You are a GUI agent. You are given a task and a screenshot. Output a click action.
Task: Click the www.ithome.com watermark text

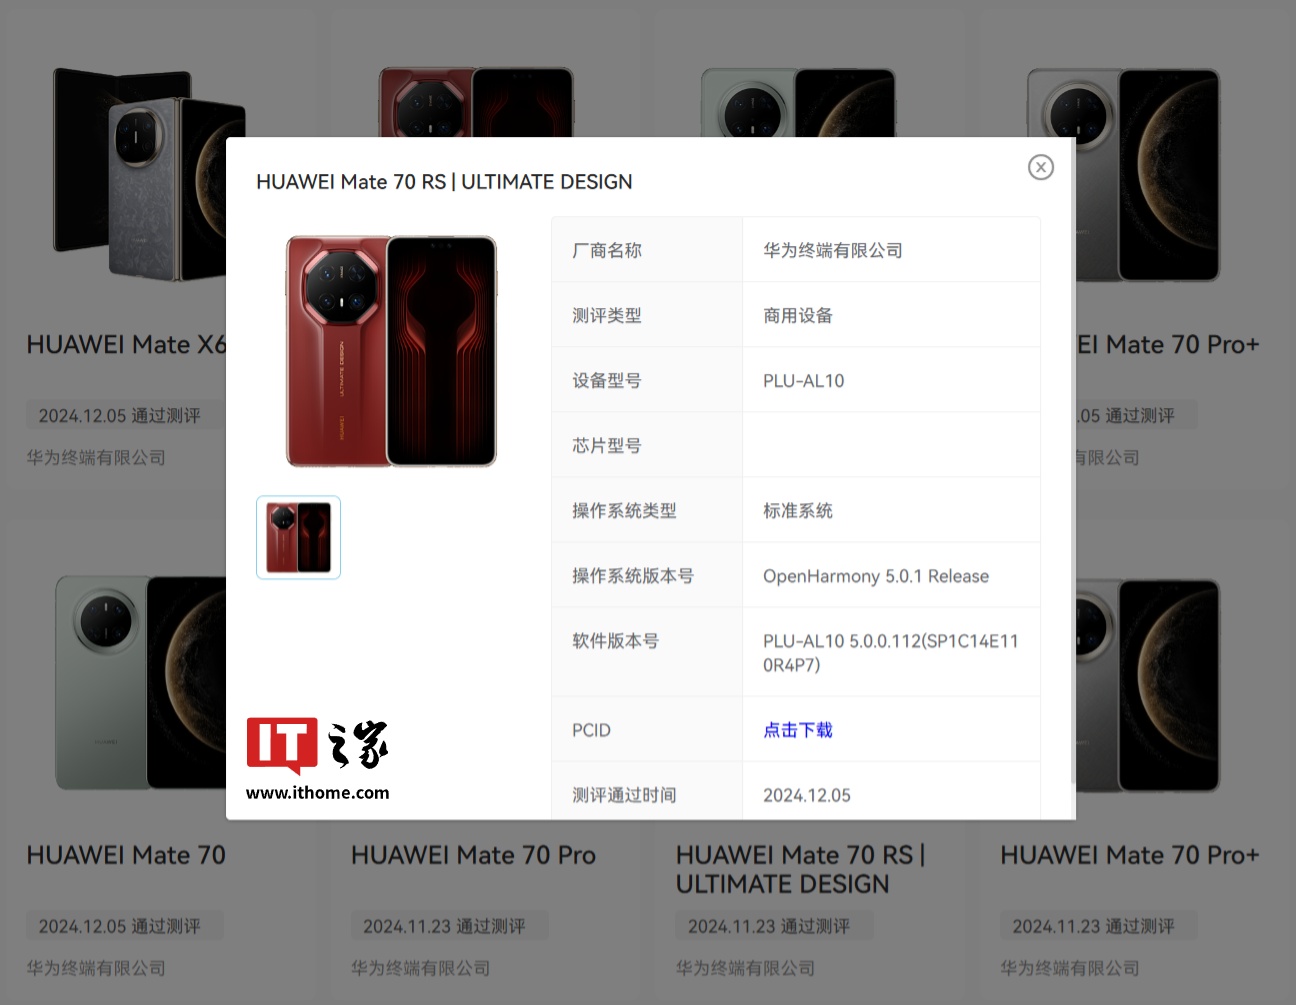click(318, 792)
